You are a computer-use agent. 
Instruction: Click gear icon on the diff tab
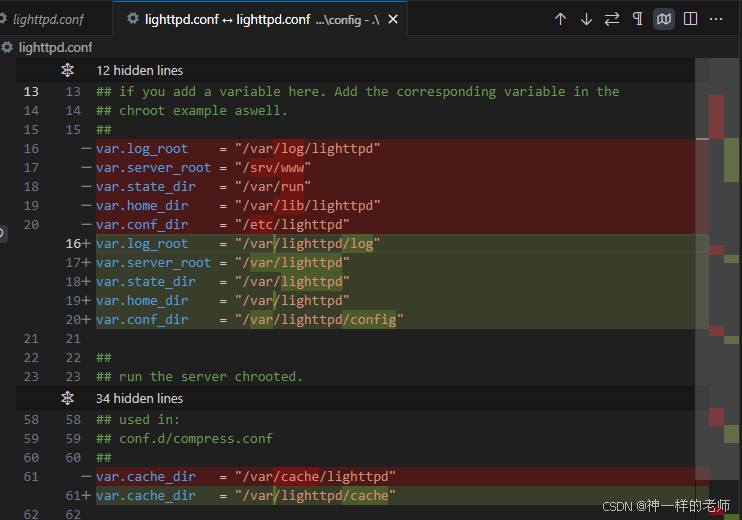pos(133,19)
